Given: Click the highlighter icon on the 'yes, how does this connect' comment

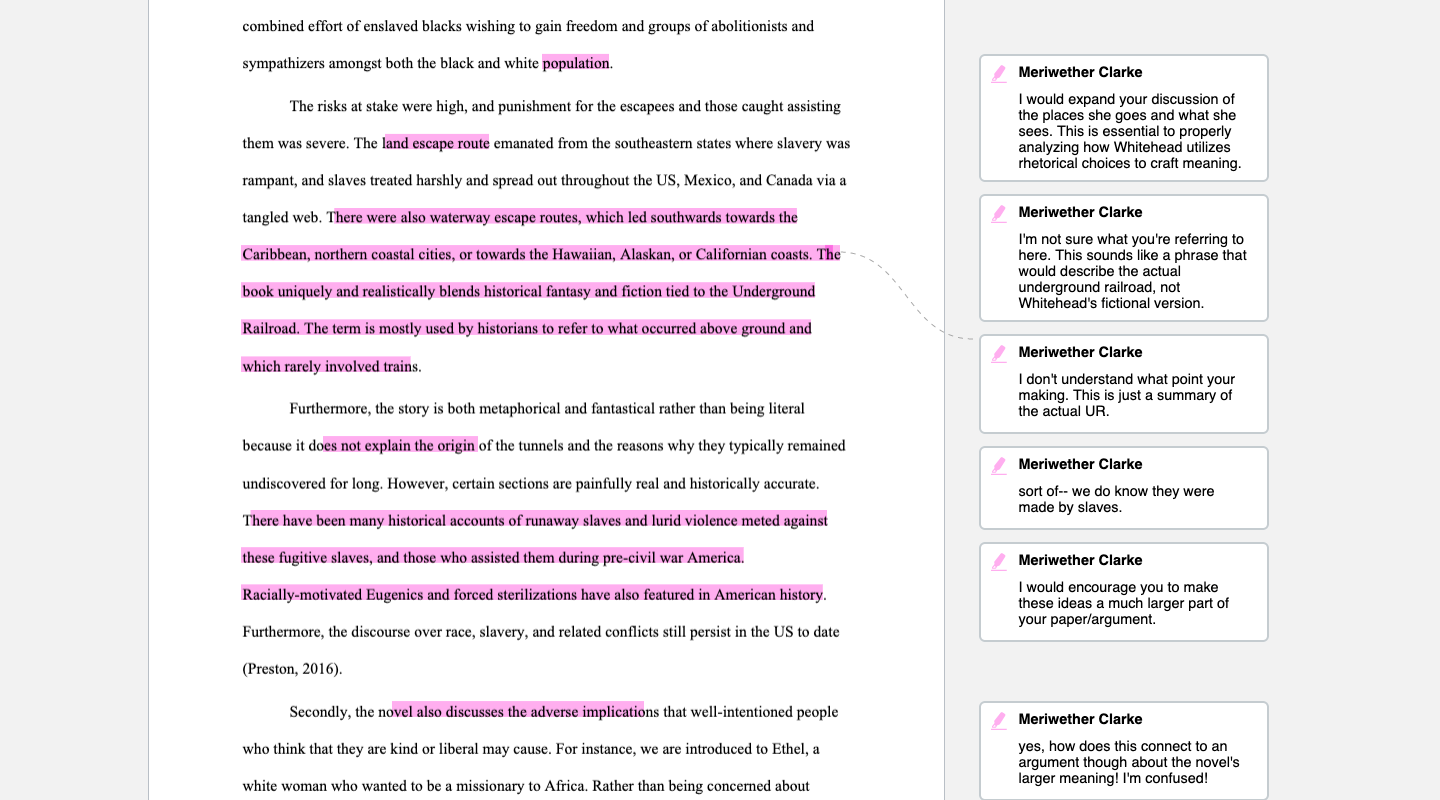Looking at the screenshot, I should pos(999,720).
